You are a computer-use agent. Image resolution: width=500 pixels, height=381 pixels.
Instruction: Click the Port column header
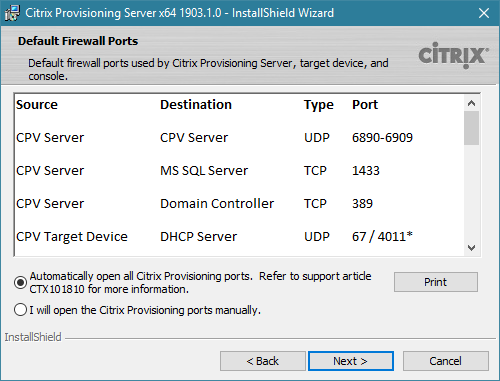coord(365,105)
